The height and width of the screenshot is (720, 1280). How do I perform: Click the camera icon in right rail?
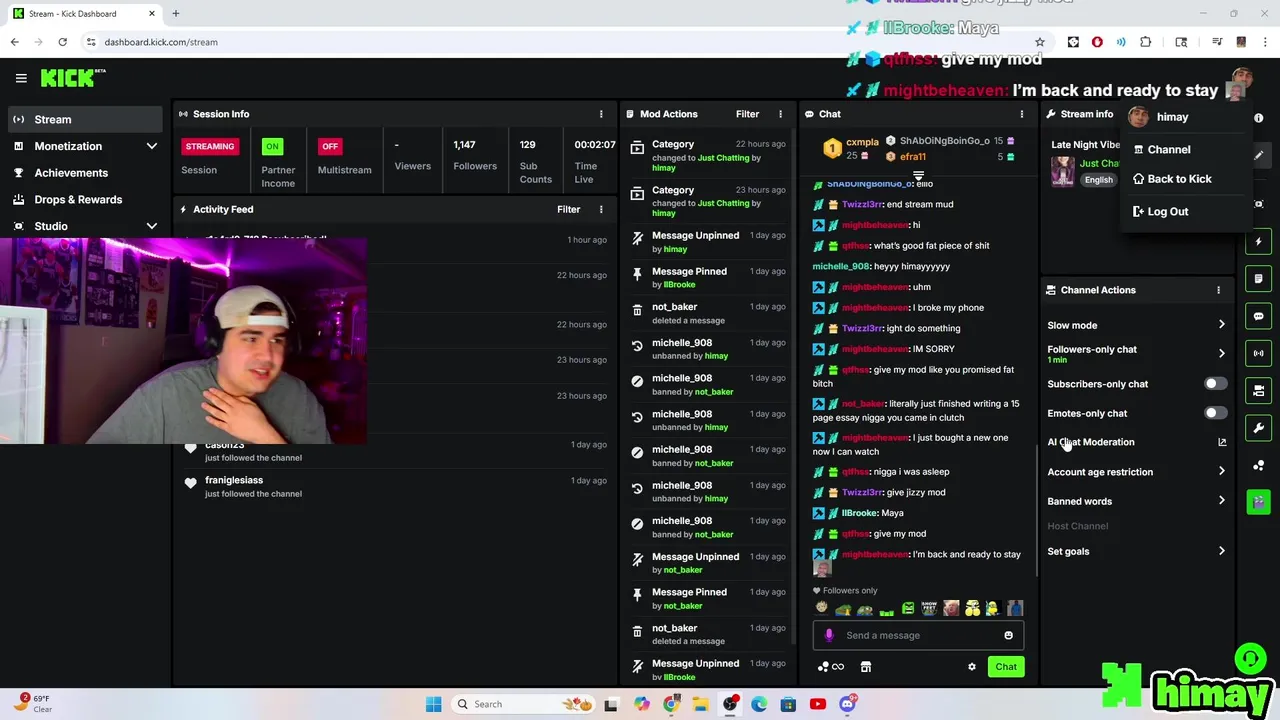1259,390
